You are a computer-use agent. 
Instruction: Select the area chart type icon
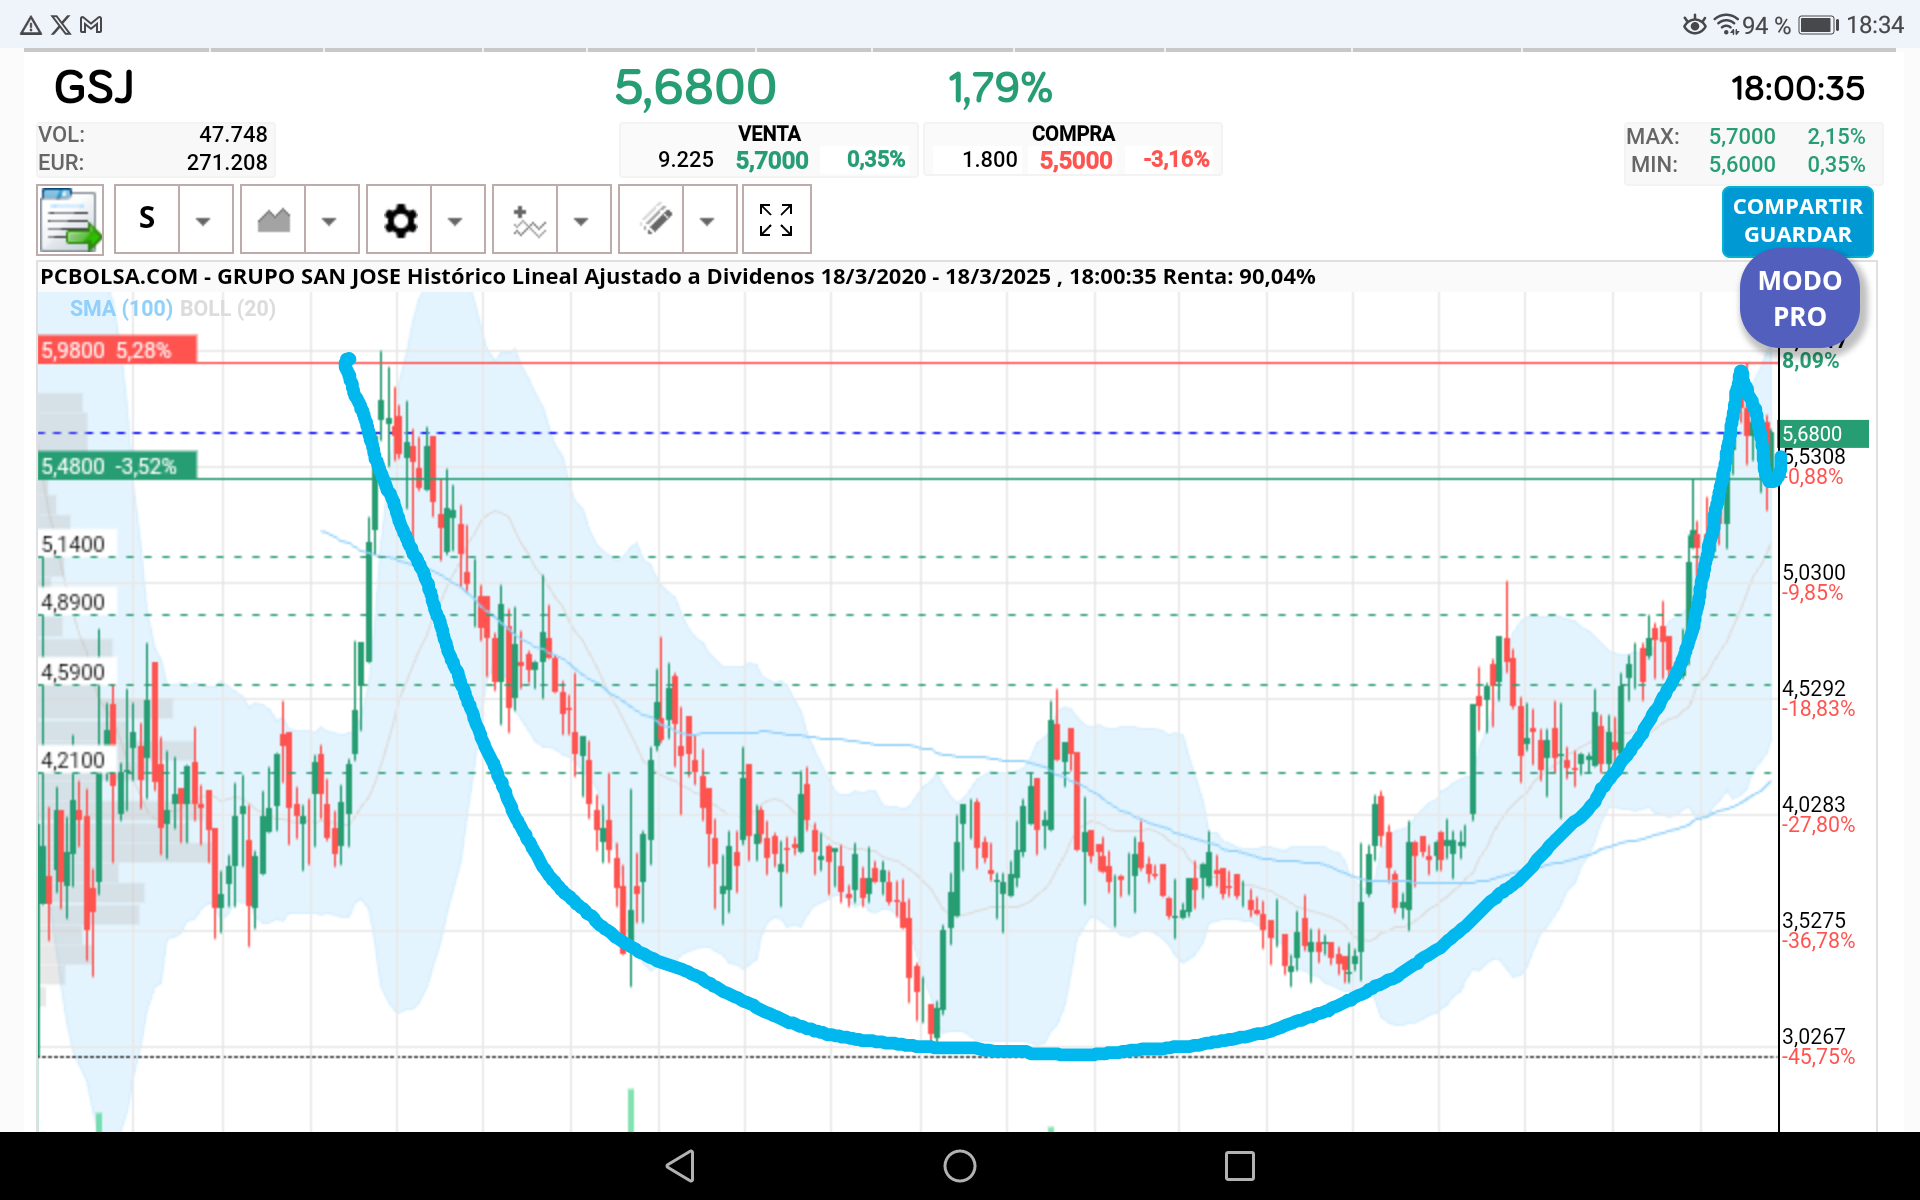click(273, 219)
